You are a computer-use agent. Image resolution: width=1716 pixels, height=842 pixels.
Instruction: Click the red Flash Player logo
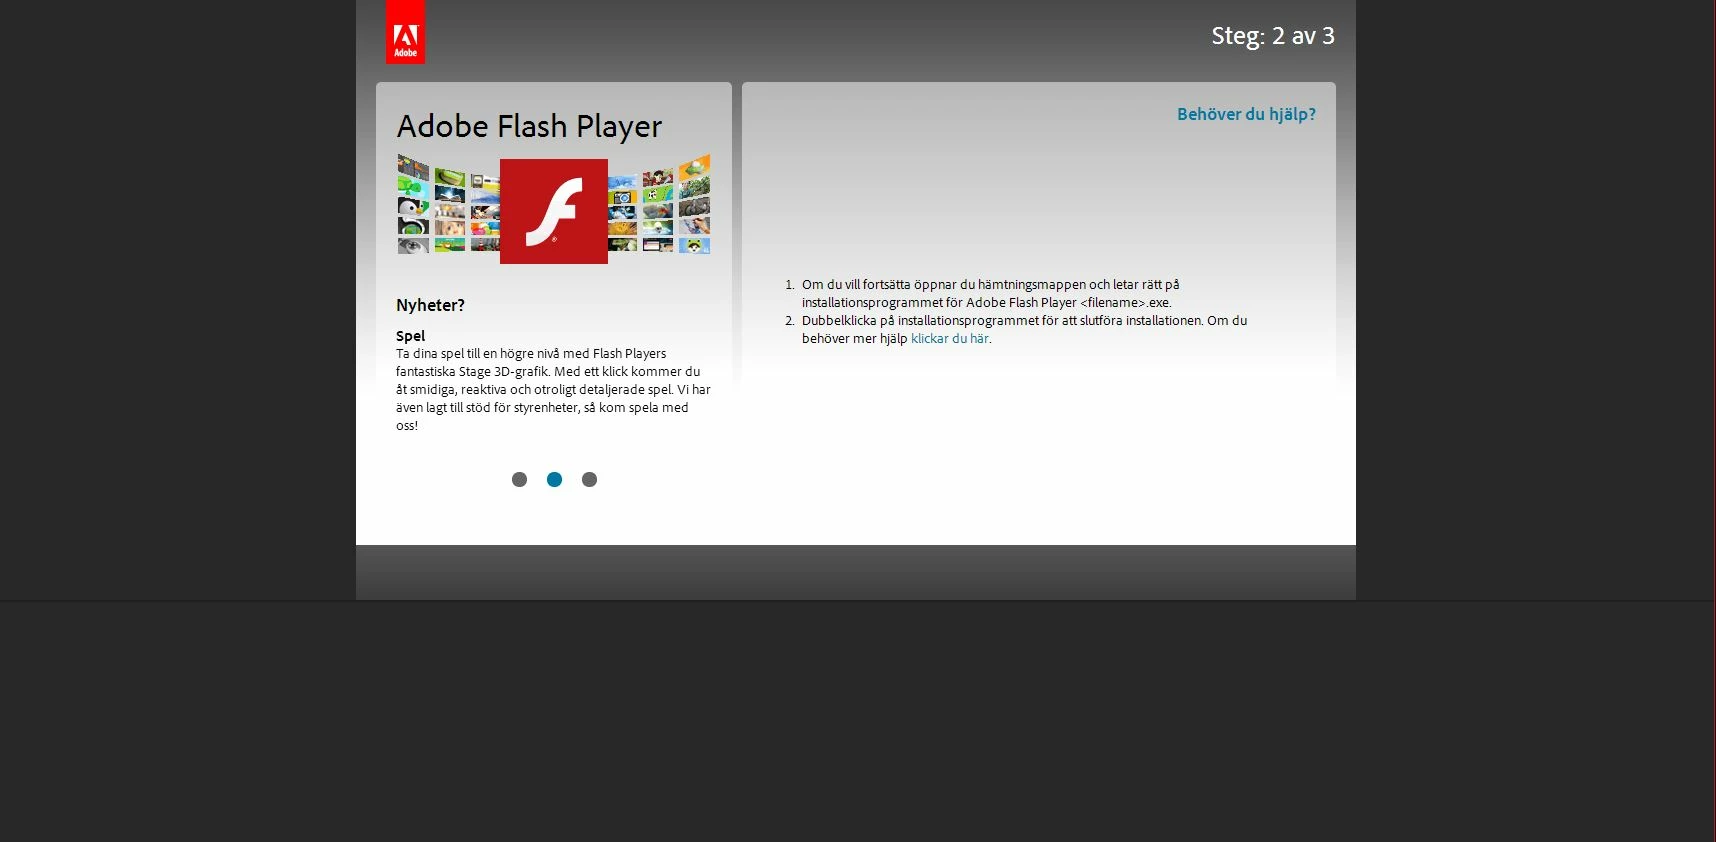[554, 211]
